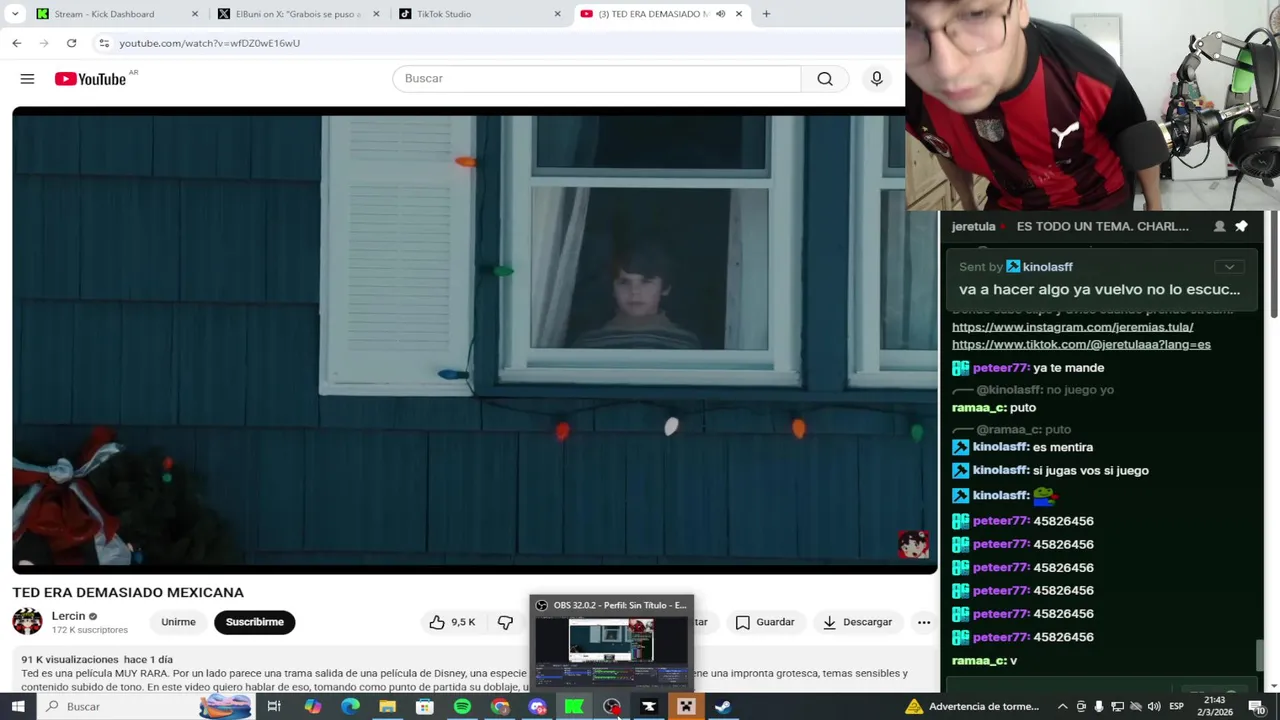Join the channel with Unirme button
Image resolution: width=1280 pixels, height=720 pixels.
pyautogui.click(x=178, y=622)
